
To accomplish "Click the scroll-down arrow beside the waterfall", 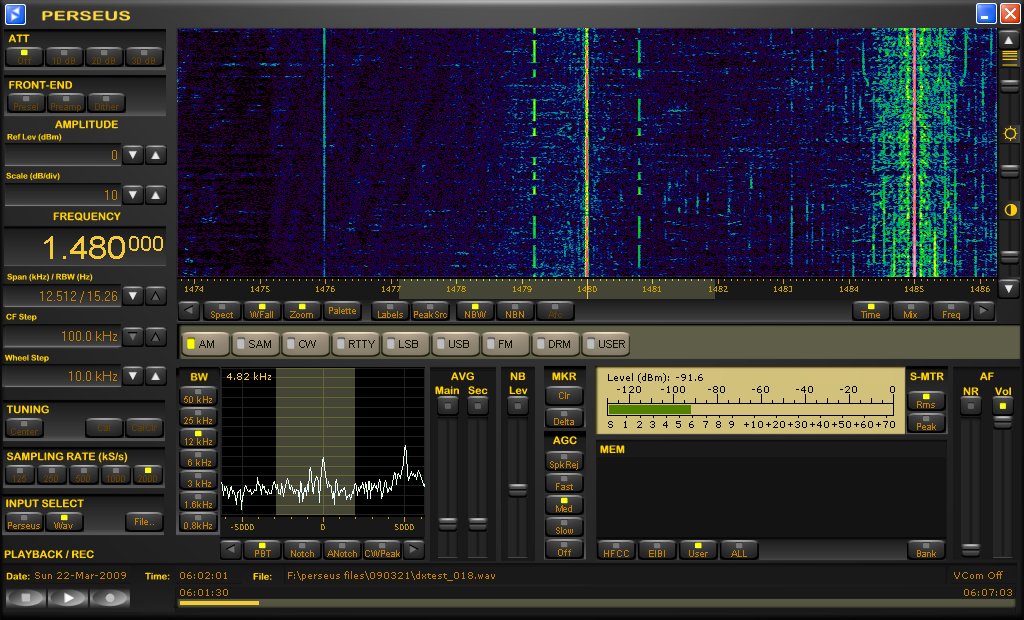I will tap(1009, 287).
